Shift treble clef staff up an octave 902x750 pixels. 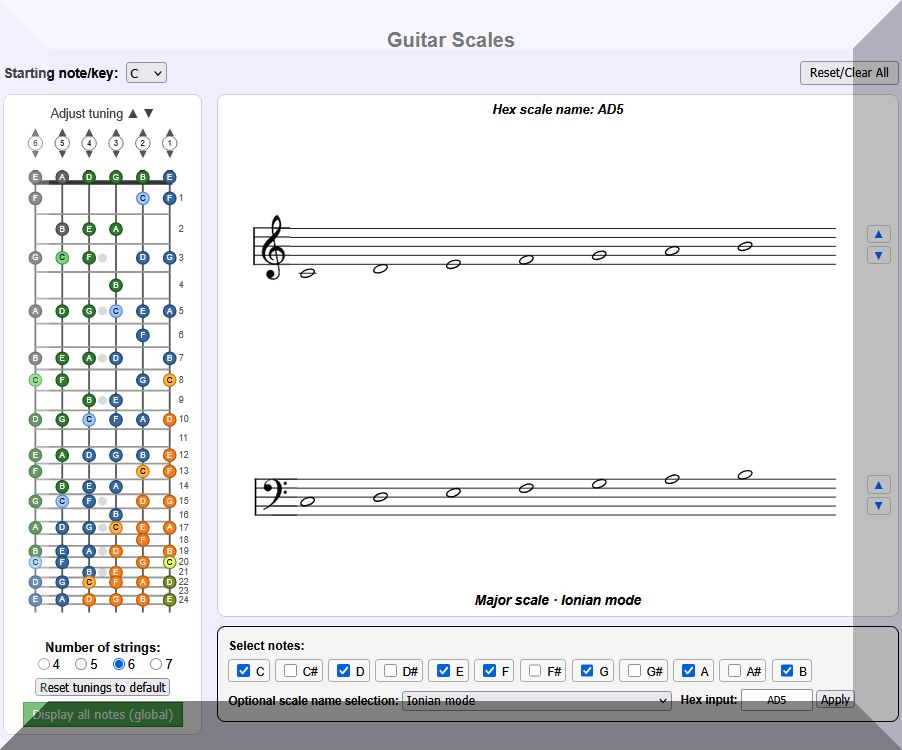tap(877, 234)
